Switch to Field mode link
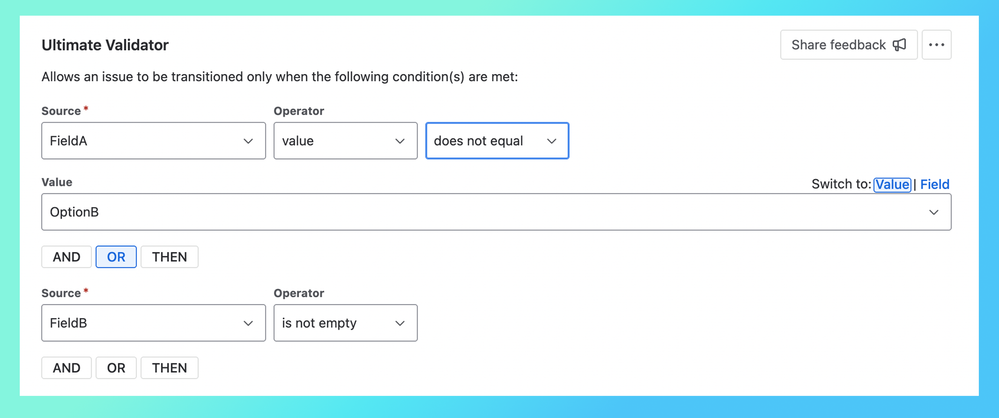The width and height of the screenshot is (999, 418). pyautogui.click(x=934, y=184)
